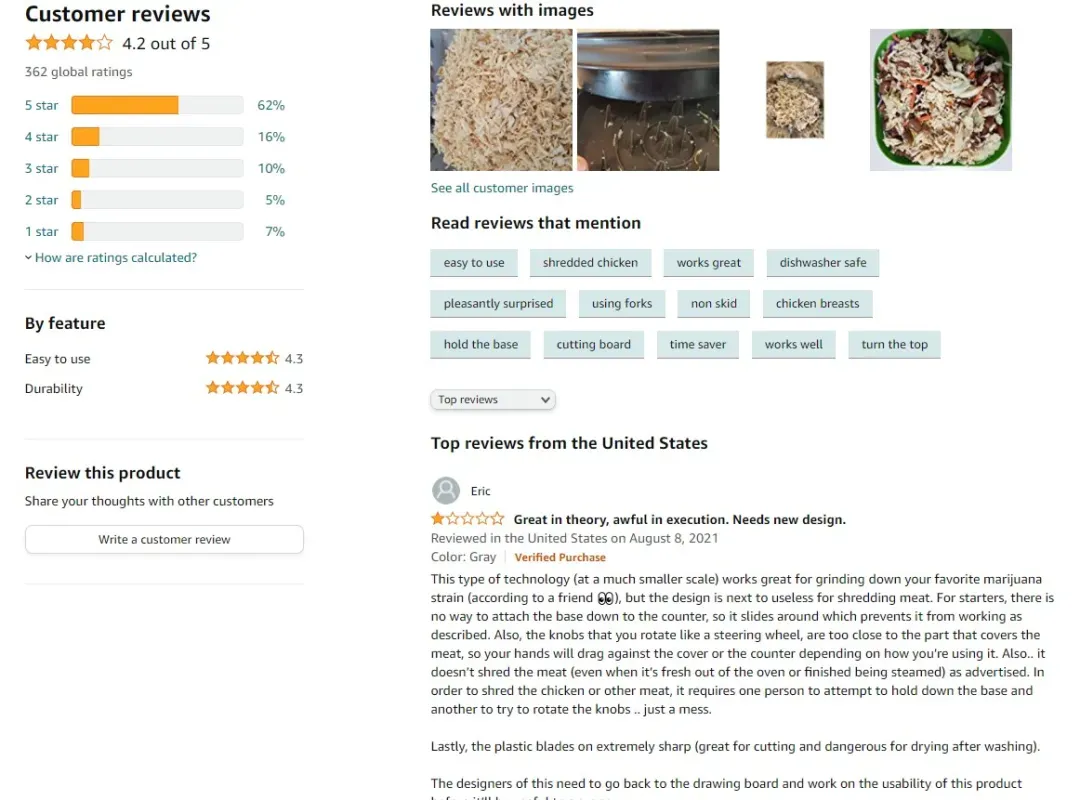This screenshot has height=800, width=1080.
Task: Select the cutting board review tag
Action: [x=593, y=345]
